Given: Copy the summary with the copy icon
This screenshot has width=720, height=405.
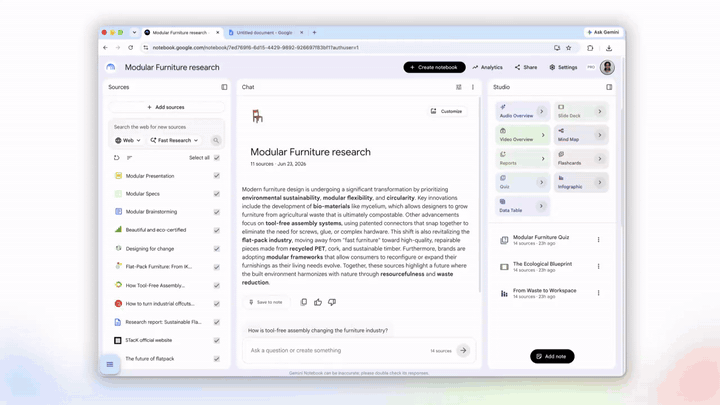Looking at the screenshot, I should pos(304,302).
